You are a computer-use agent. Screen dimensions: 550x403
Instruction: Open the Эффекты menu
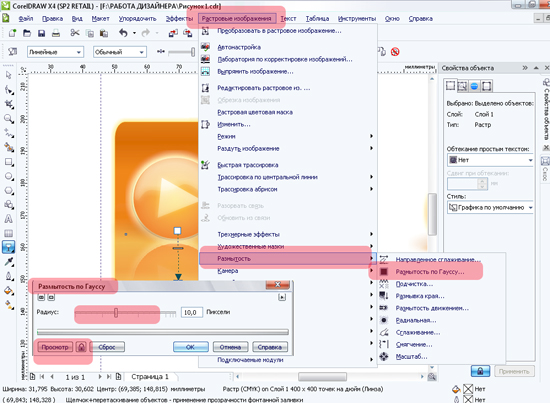click(179, 19)
